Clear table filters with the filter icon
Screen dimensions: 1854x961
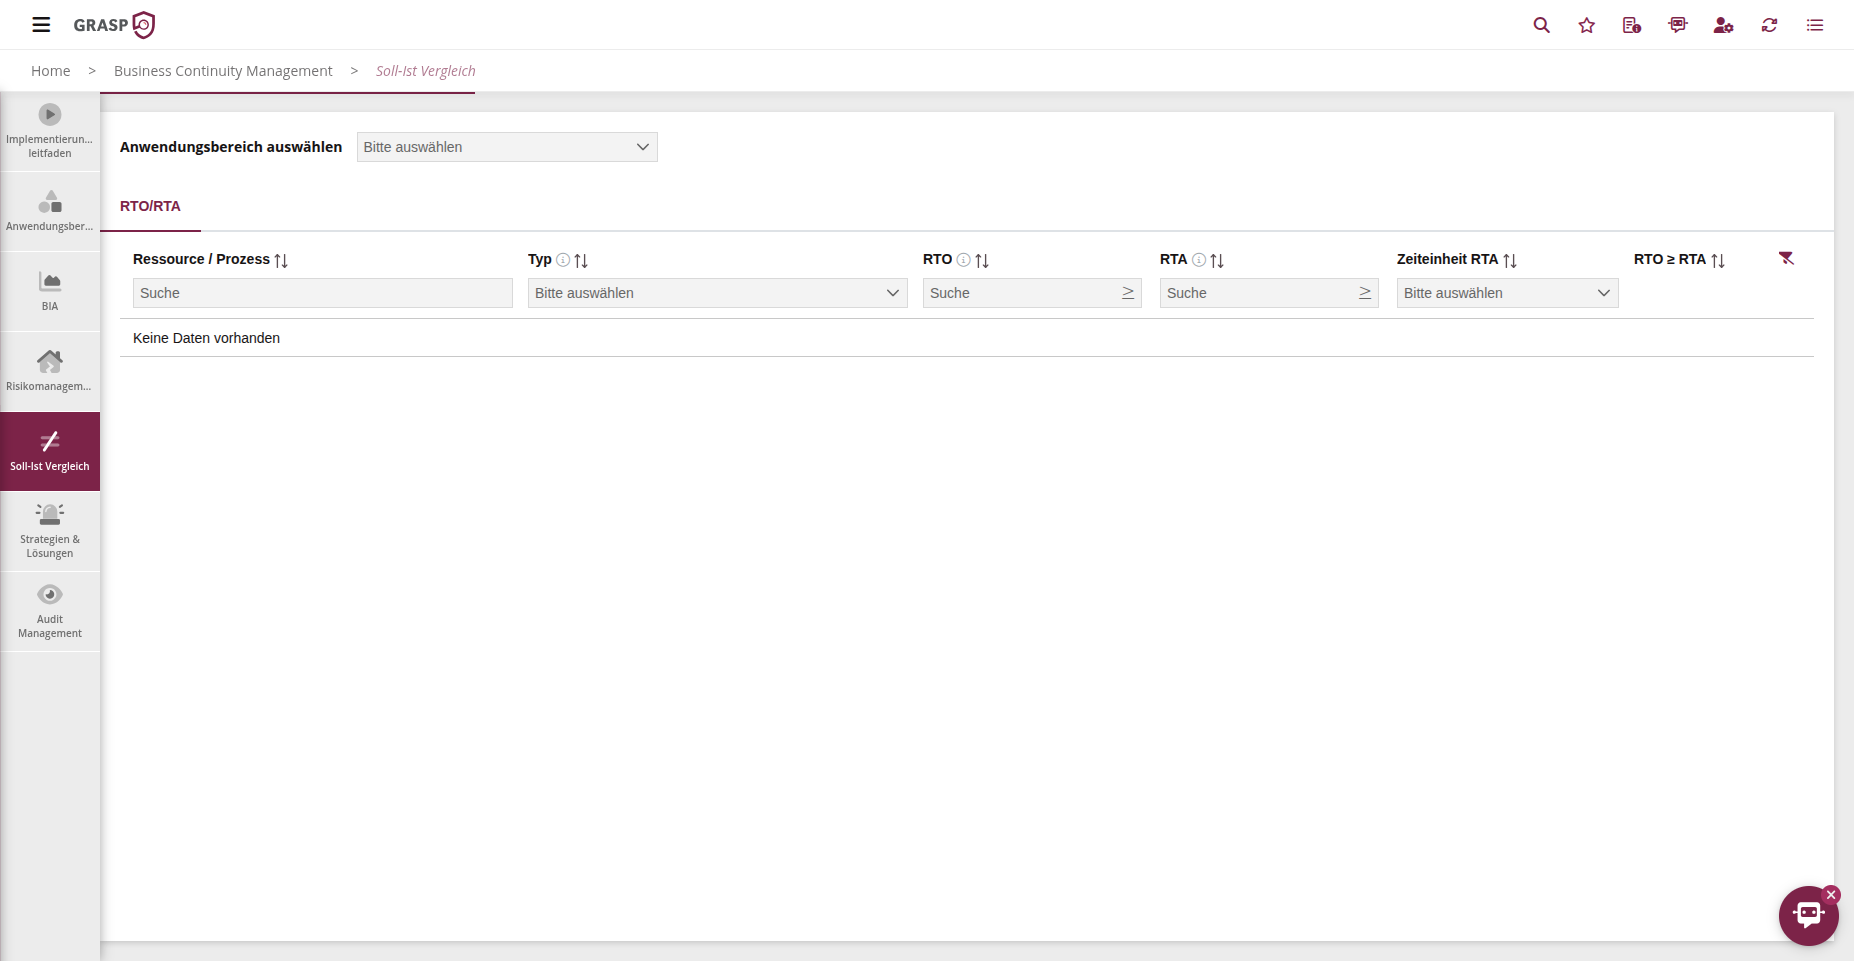pyautogui.click(x=1786, y=259)
